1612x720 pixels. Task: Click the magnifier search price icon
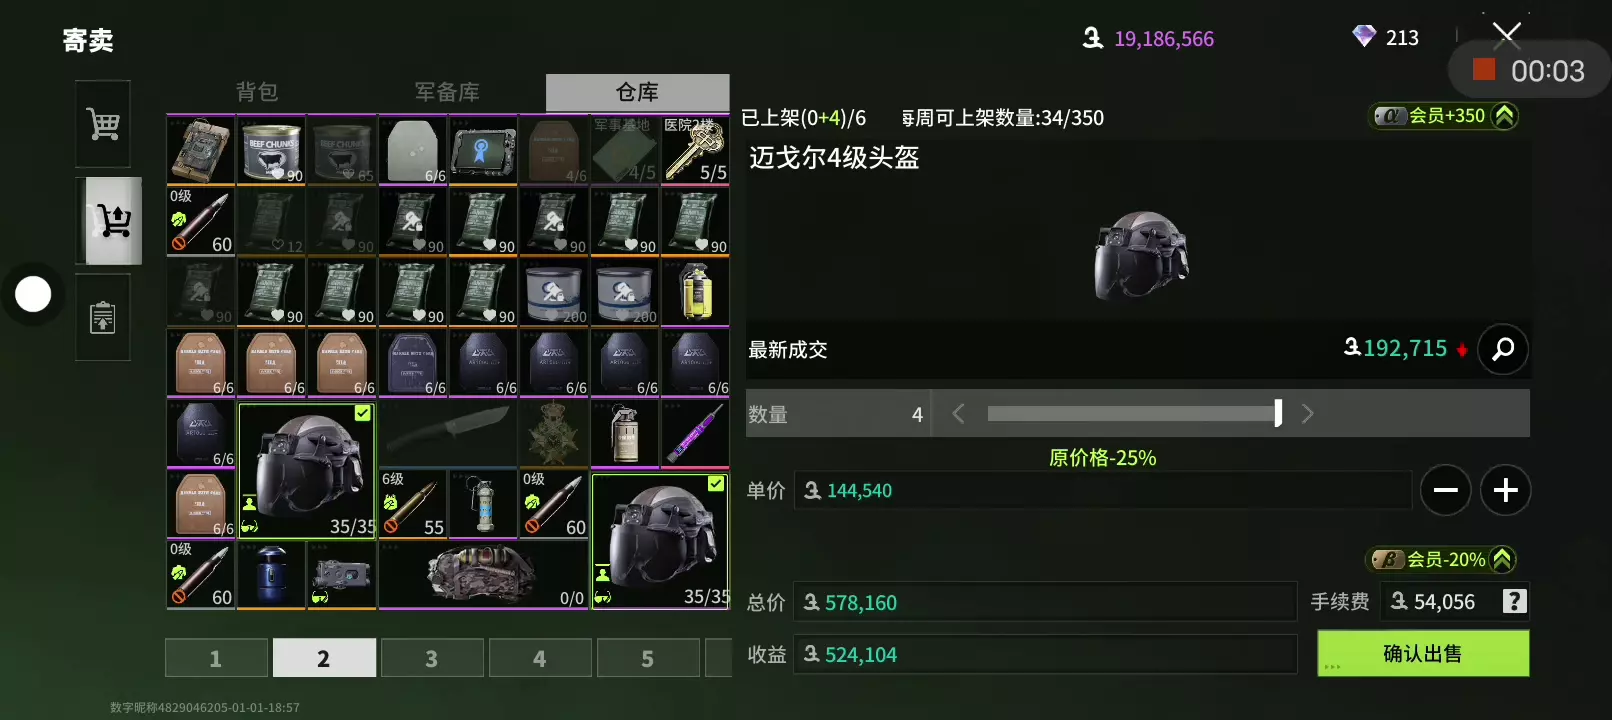point(1502,349)
